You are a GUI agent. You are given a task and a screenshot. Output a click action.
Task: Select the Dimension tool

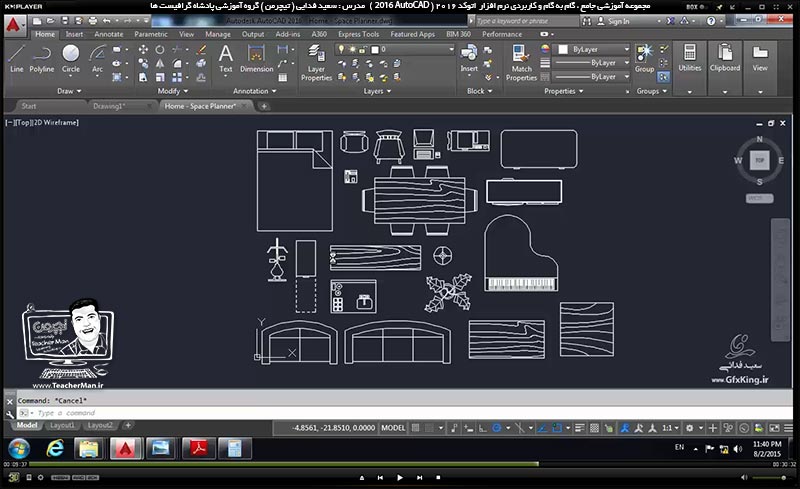coord(257,59)
